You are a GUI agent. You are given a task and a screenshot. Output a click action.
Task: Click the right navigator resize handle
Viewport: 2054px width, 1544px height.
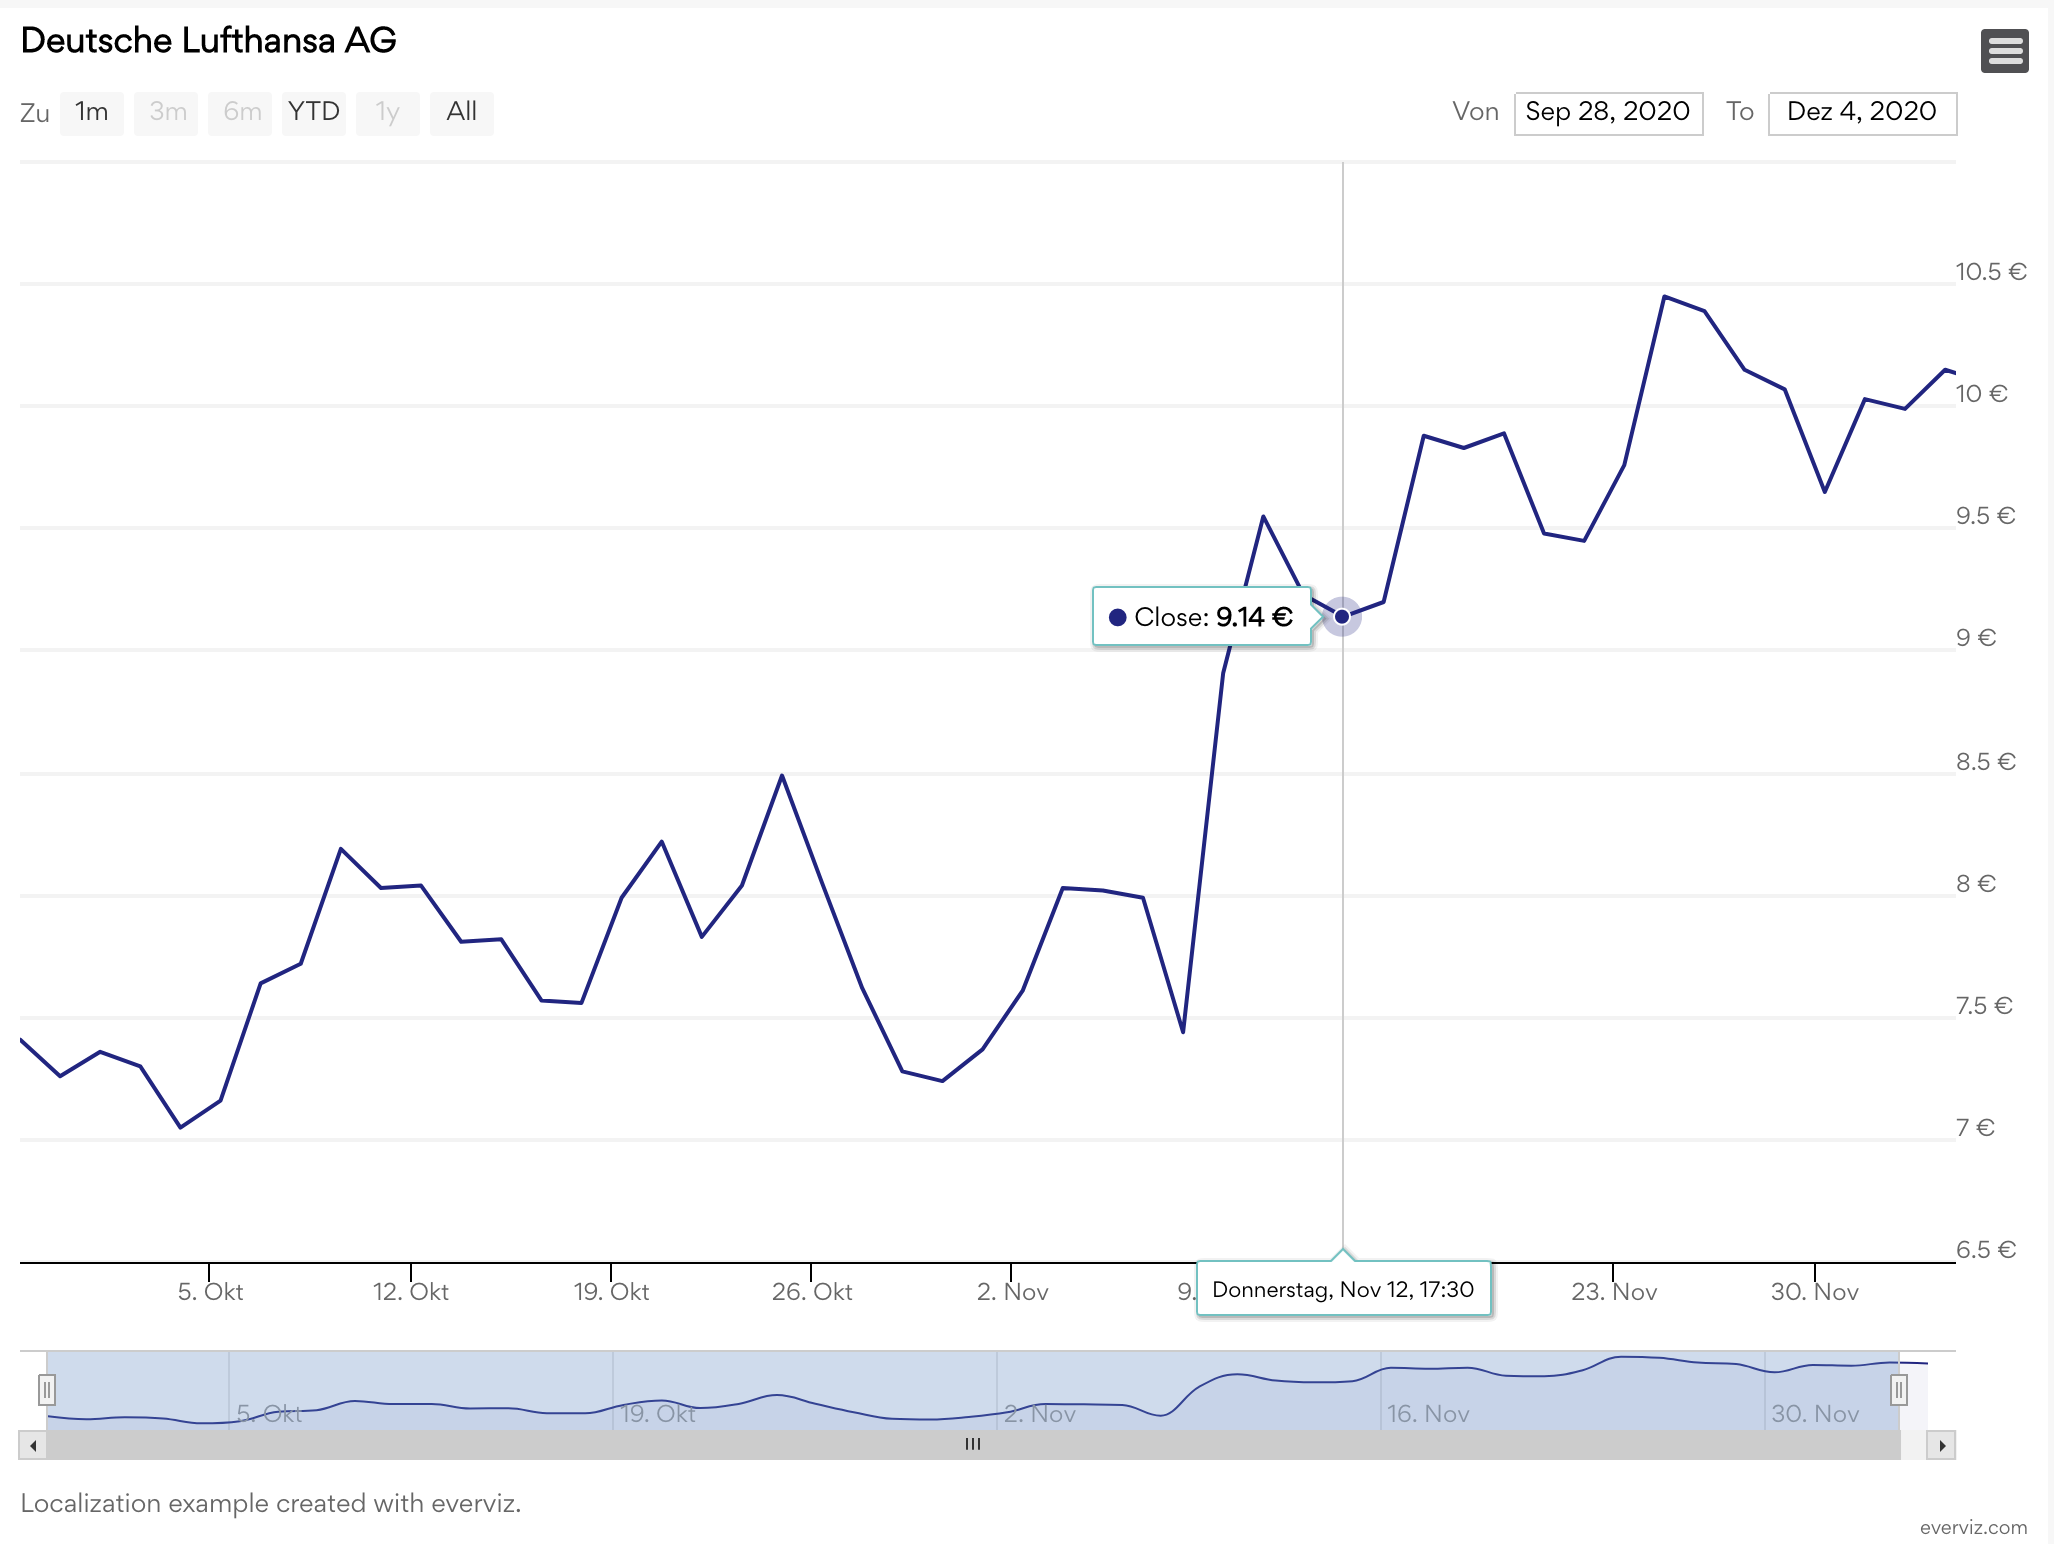(1899, 1389)
